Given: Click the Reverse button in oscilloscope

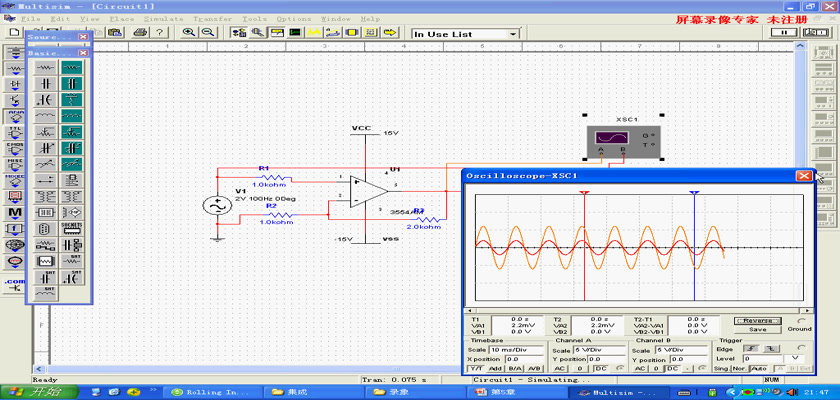Looking at the screenshot, I should 758,321.
